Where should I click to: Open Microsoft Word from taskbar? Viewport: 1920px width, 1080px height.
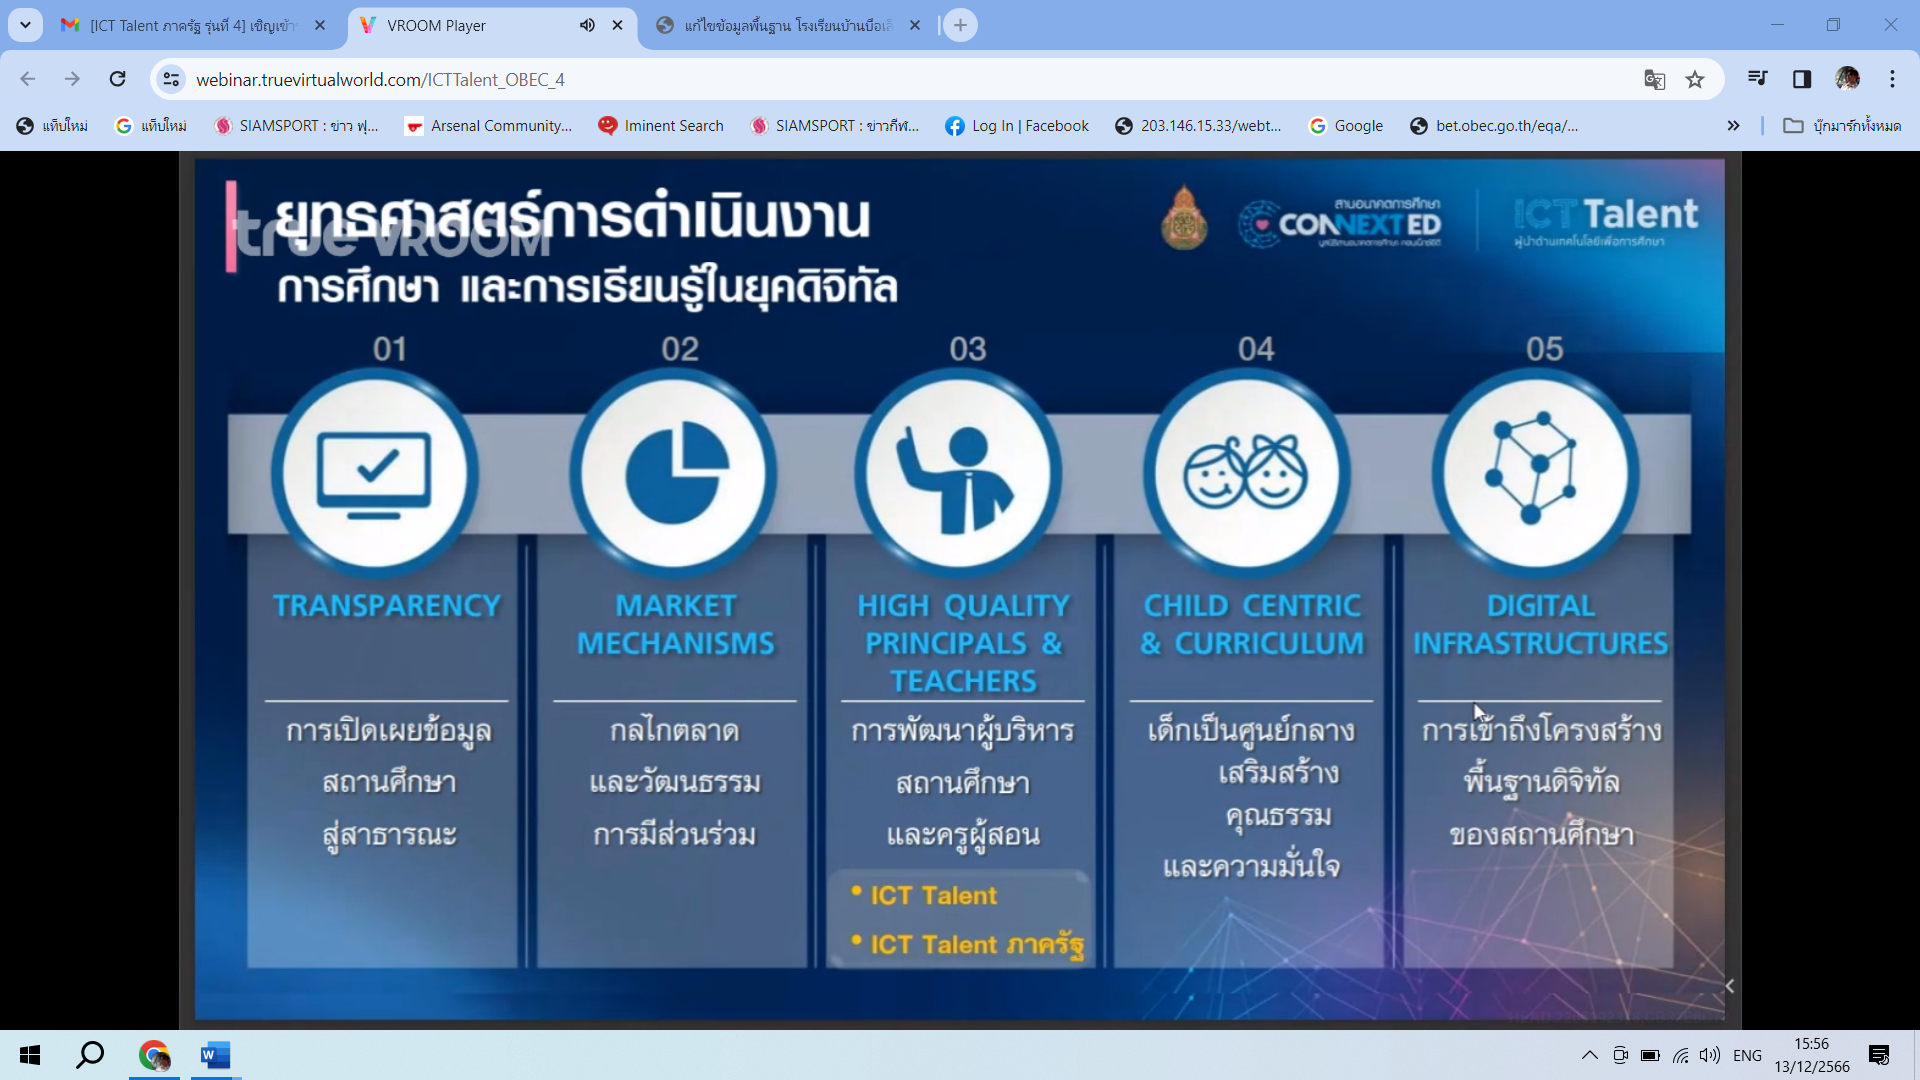[215, 1055]
